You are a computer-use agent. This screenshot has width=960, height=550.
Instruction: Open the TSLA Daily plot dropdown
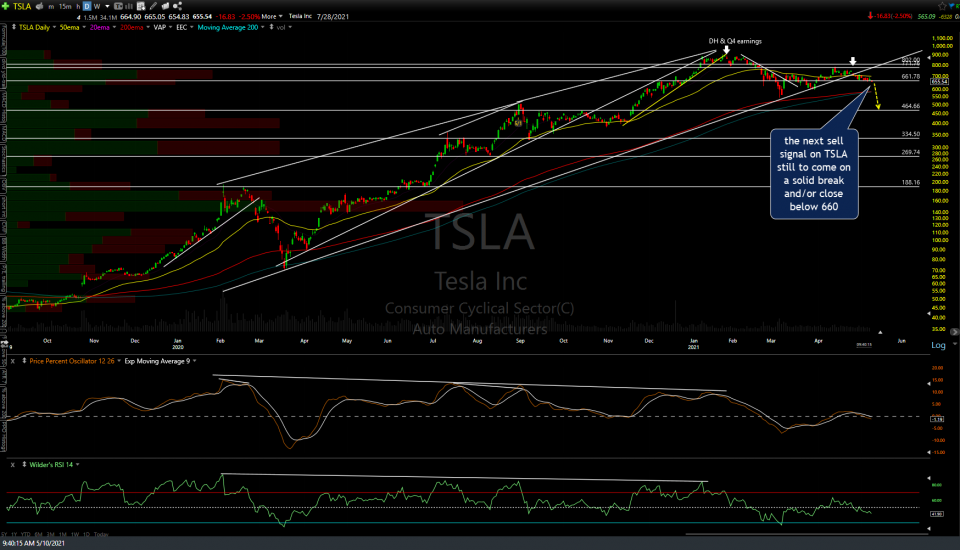coord(54,28)
